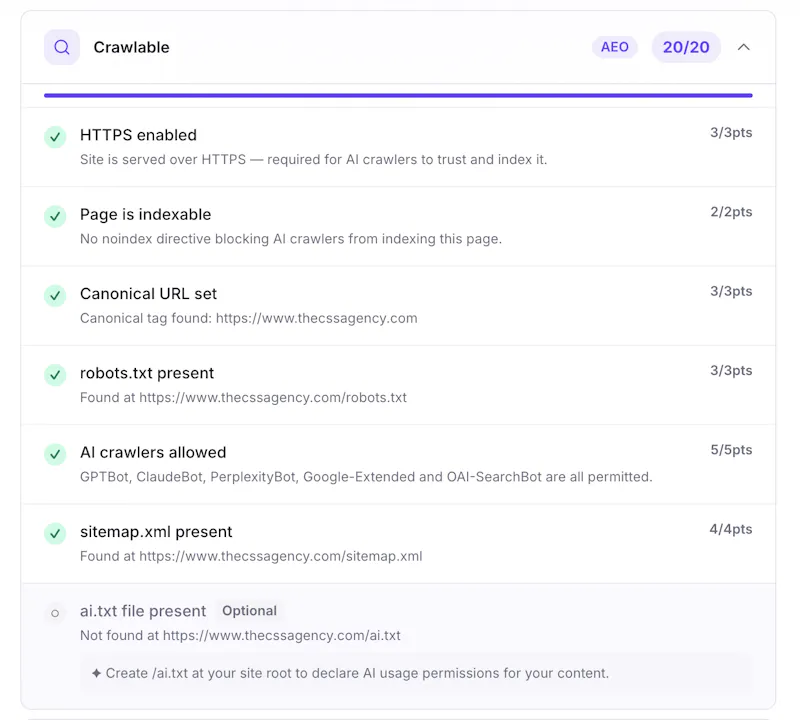
Task: Click the robots.txt present checkmark icon
Action: coord(55,375)
